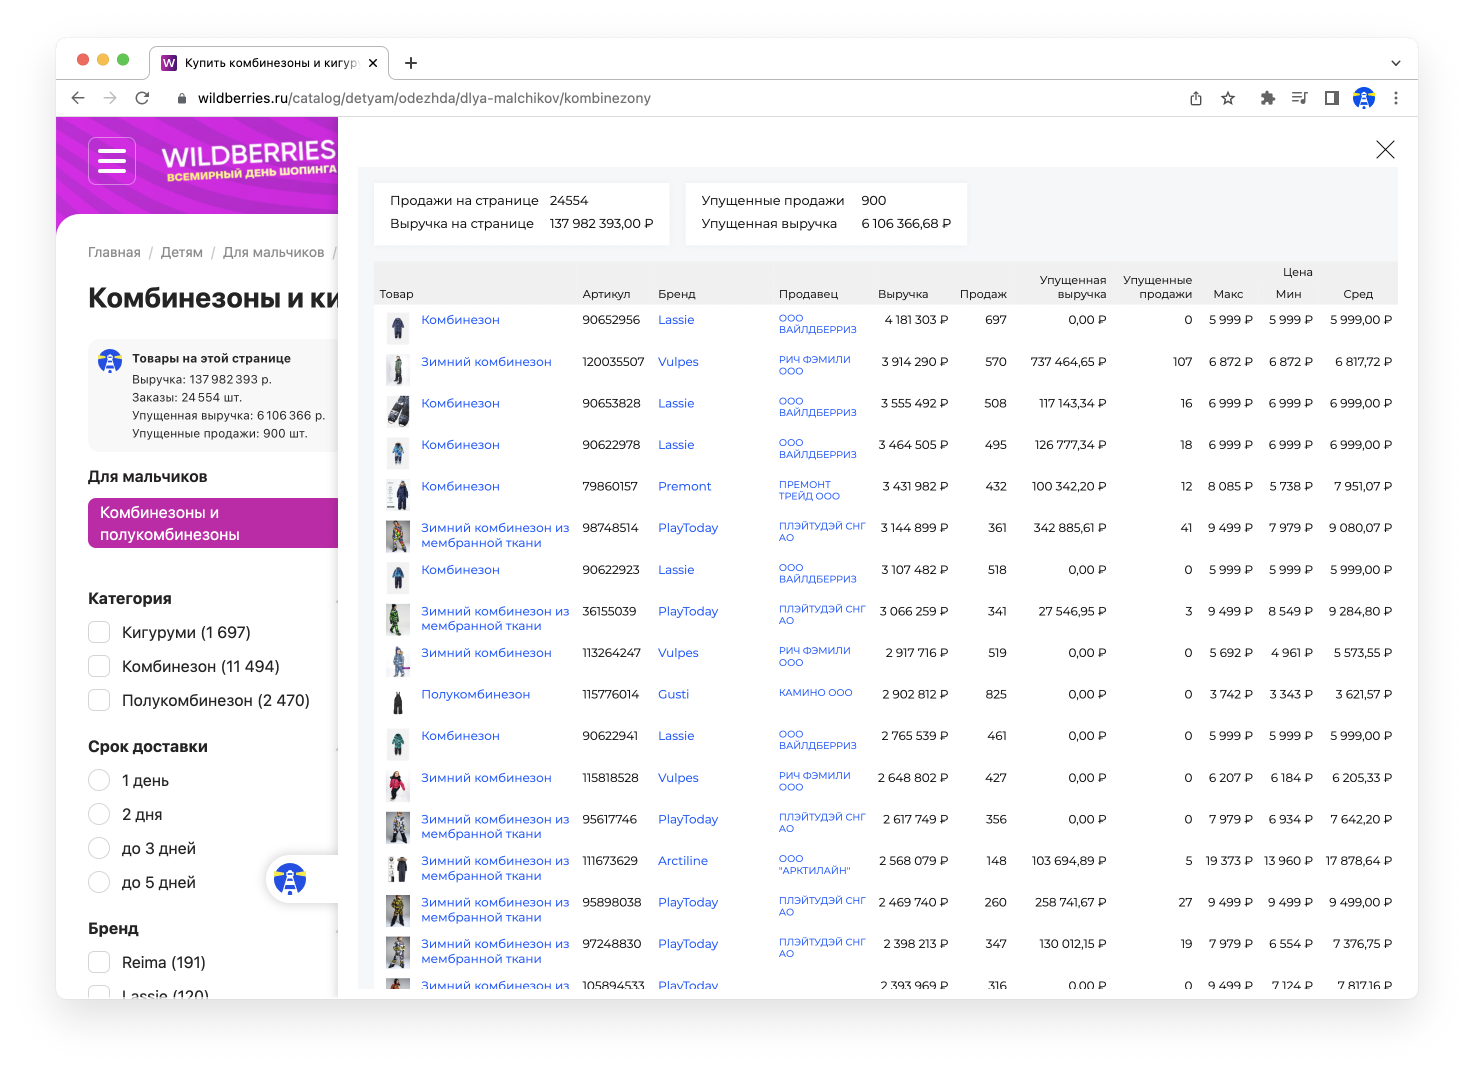1474x1073 pixels.
Task: Go to Для мальчиков breadcrumb
Action: (x=274, y=252)
